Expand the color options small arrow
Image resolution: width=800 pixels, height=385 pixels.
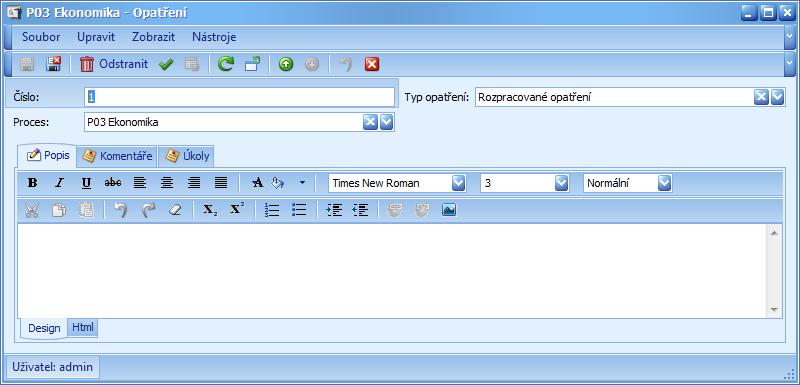[302, 183]
